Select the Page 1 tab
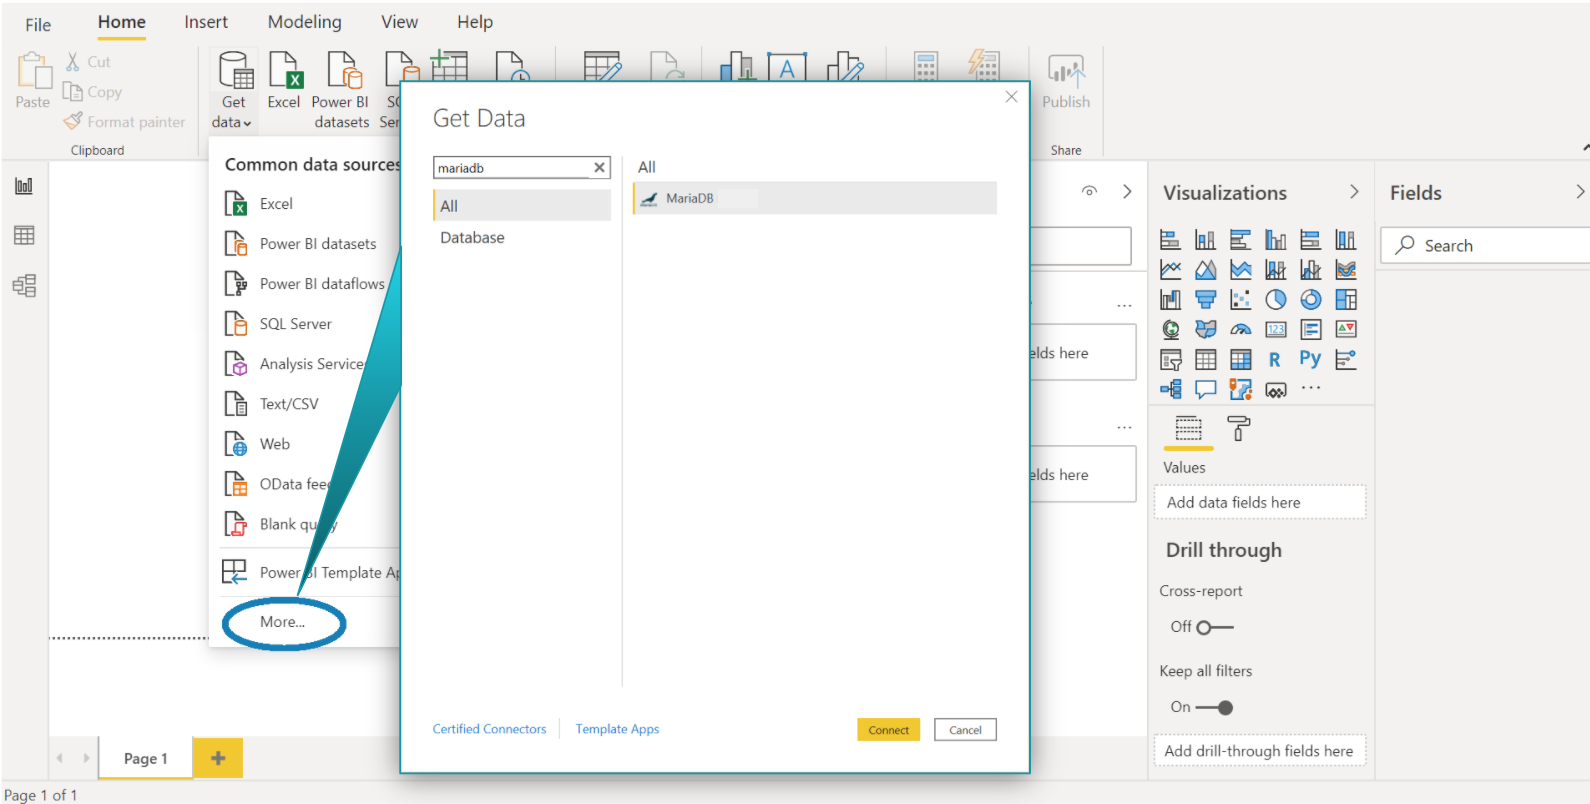Viewport: 1590px width, 804px height. [x=146, y=758]
